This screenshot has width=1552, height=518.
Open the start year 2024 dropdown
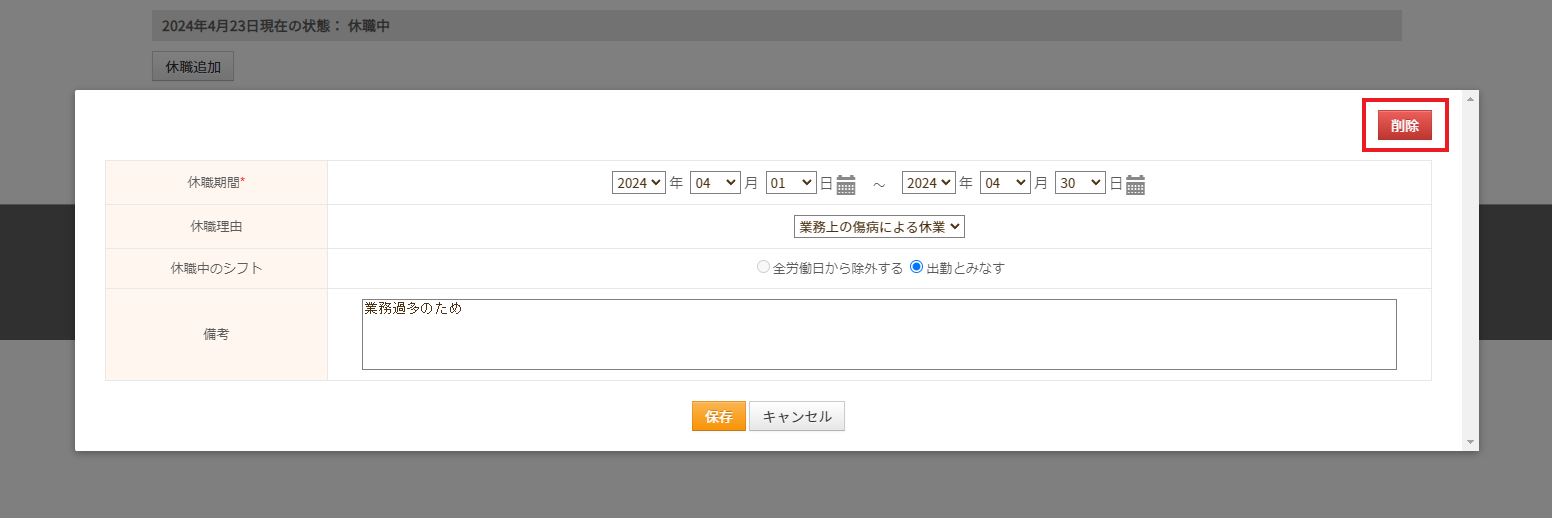coord(639,183)
